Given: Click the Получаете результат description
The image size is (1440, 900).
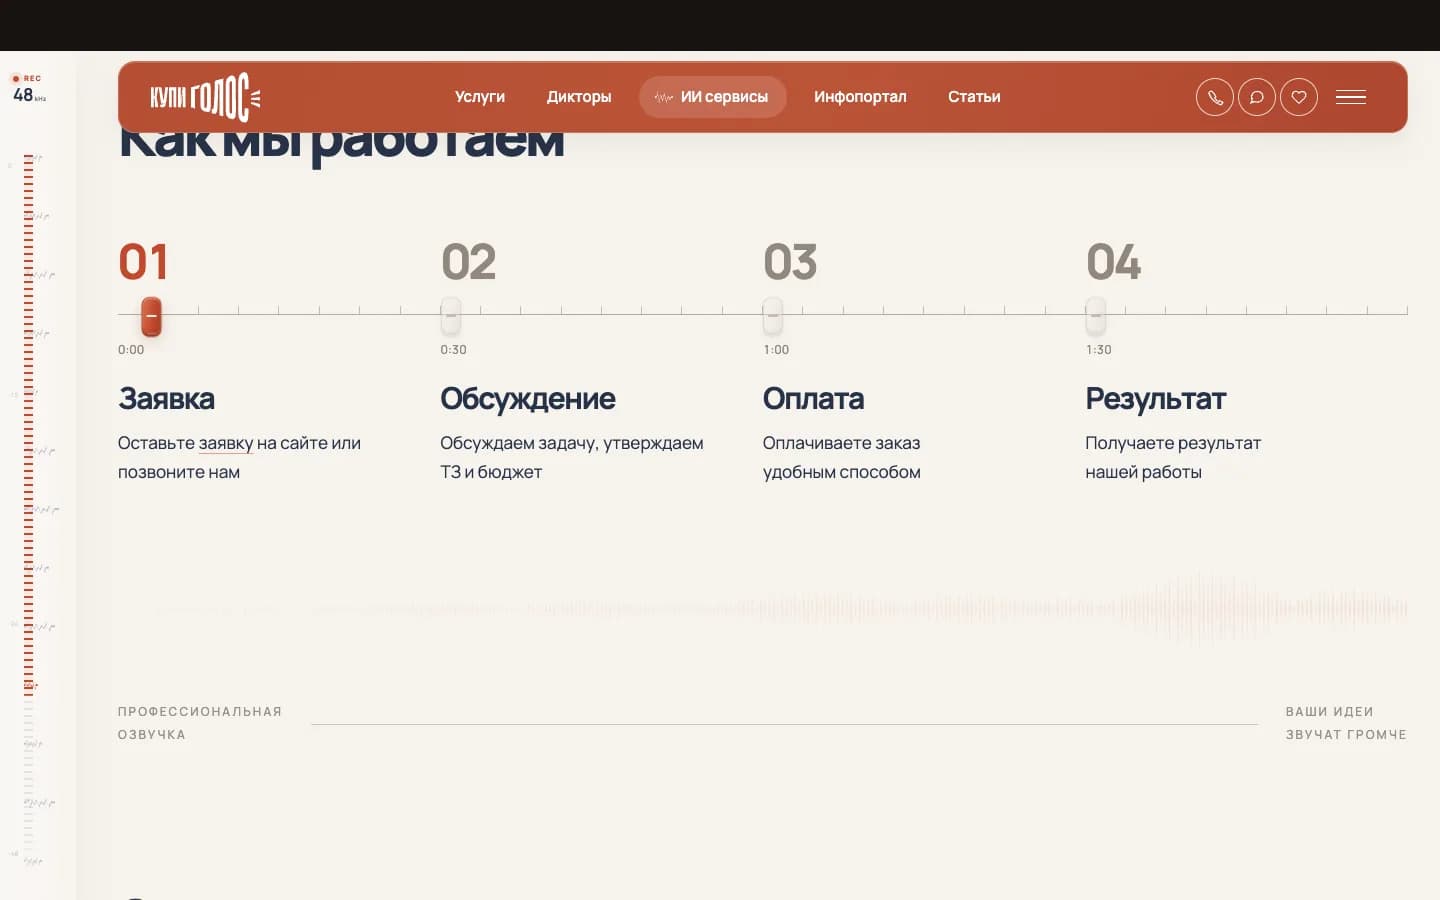Looking at the screenshot, I should pos(1173,457).
